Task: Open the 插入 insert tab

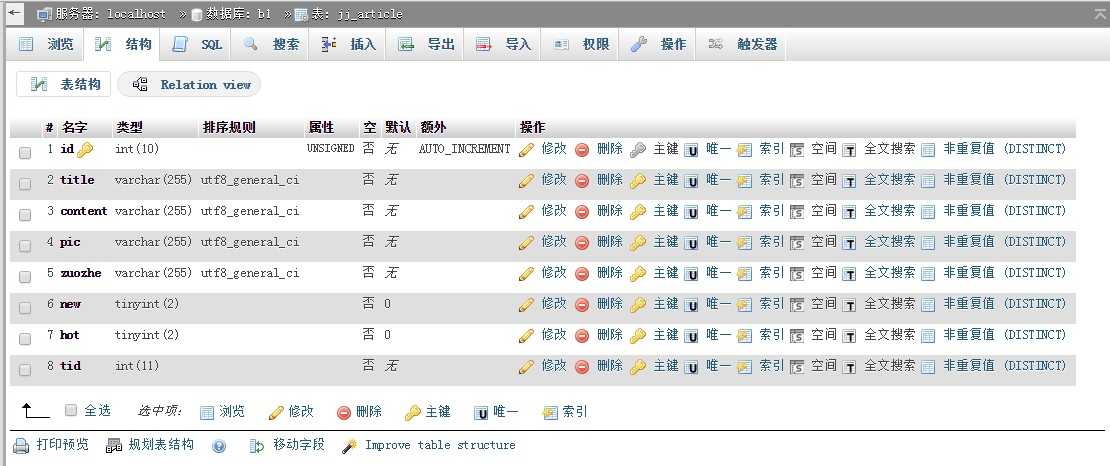Action: coord(348,44)
